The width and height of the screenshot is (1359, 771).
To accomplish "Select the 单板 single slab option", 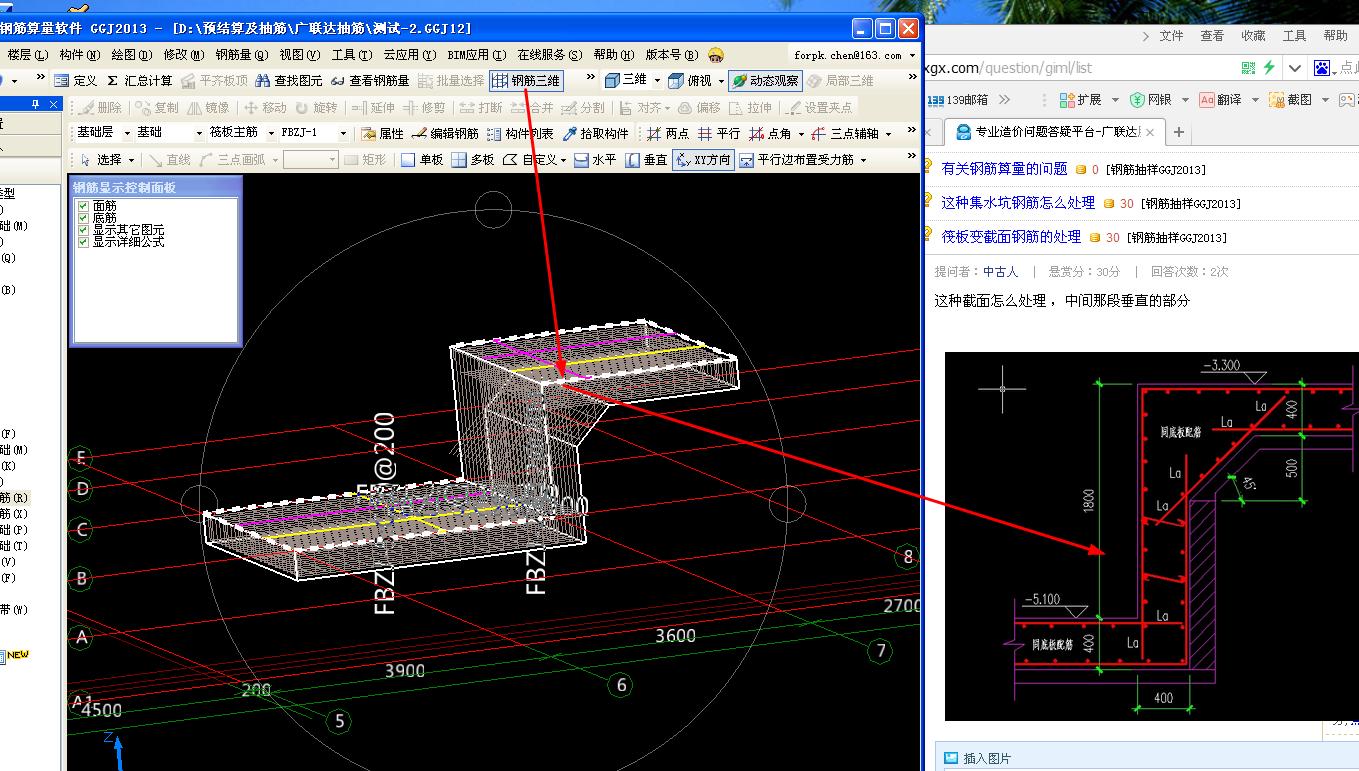I will 422,159.
